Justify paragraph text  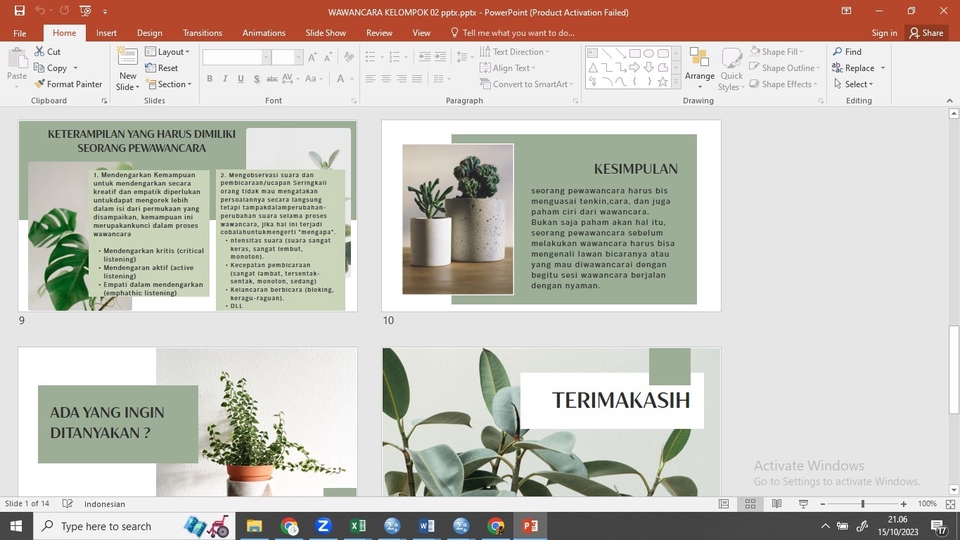pos(417,78)
